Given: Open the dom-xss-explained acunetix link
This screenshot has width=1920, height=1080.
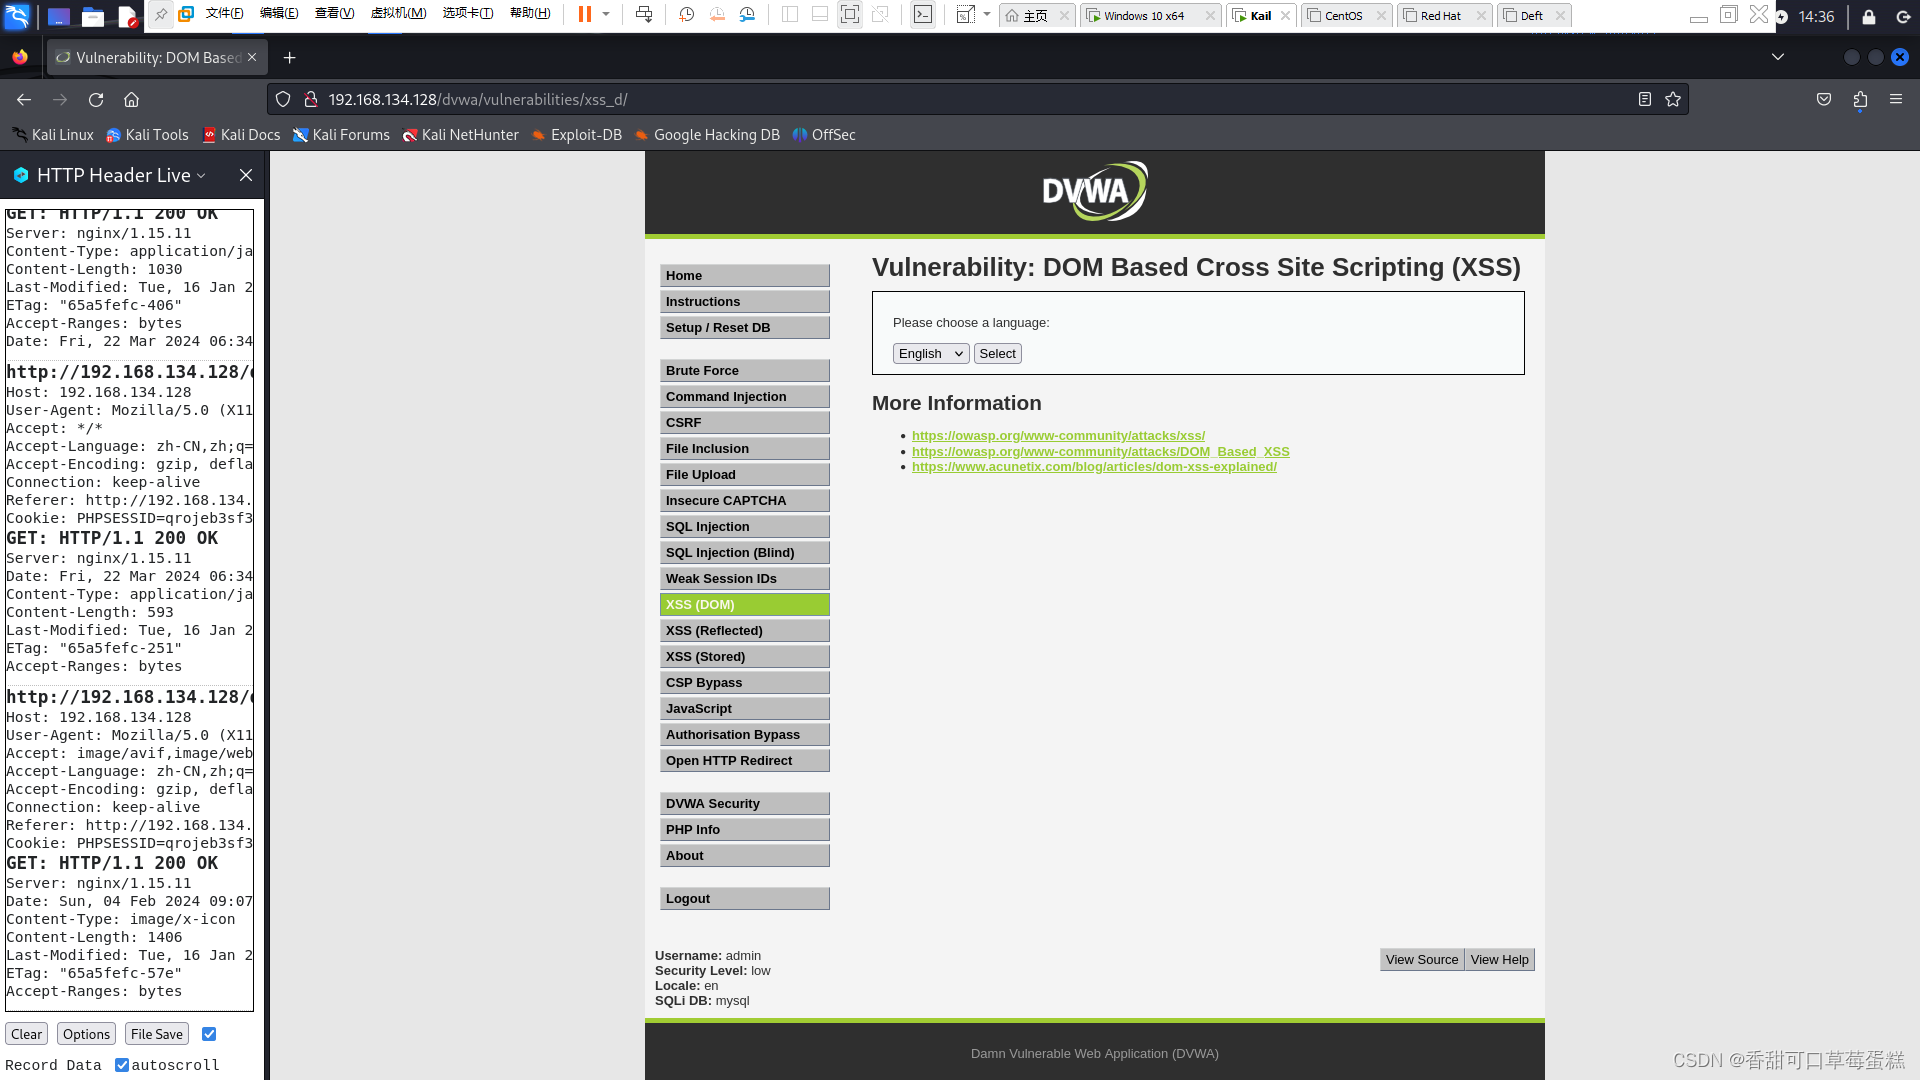Looking at the screenshot, I should (x=1094, y=466).
